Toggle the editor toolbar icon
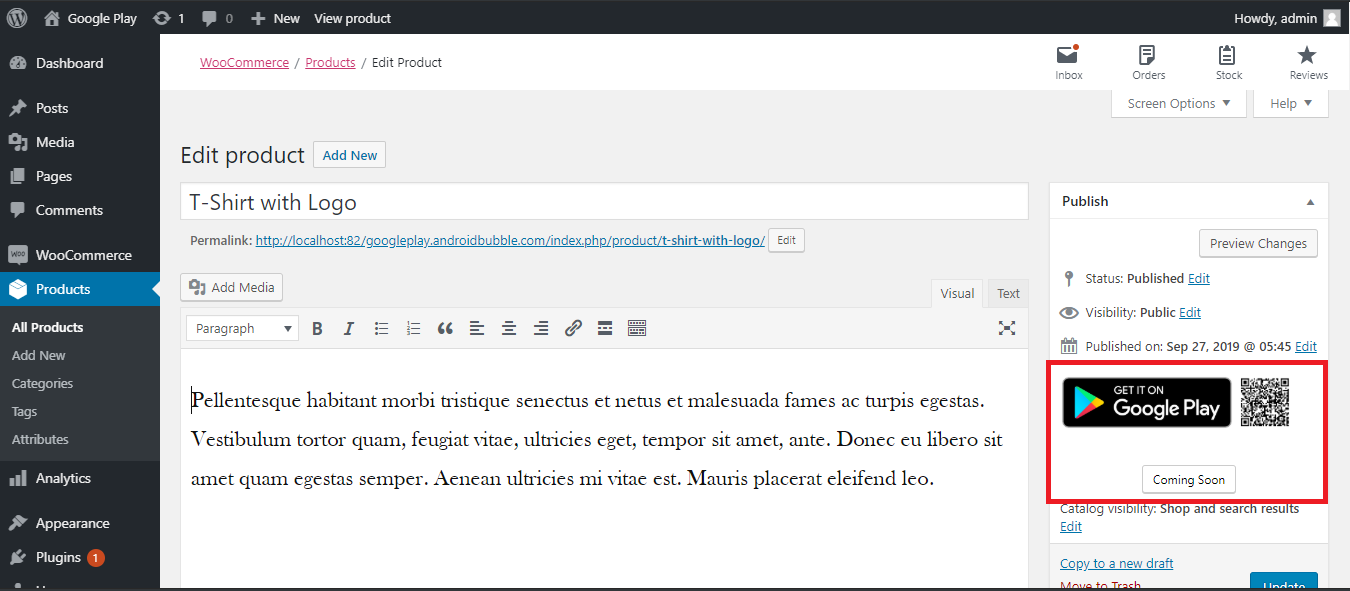This screenshot has height=591, width=1350. [637, 328]
